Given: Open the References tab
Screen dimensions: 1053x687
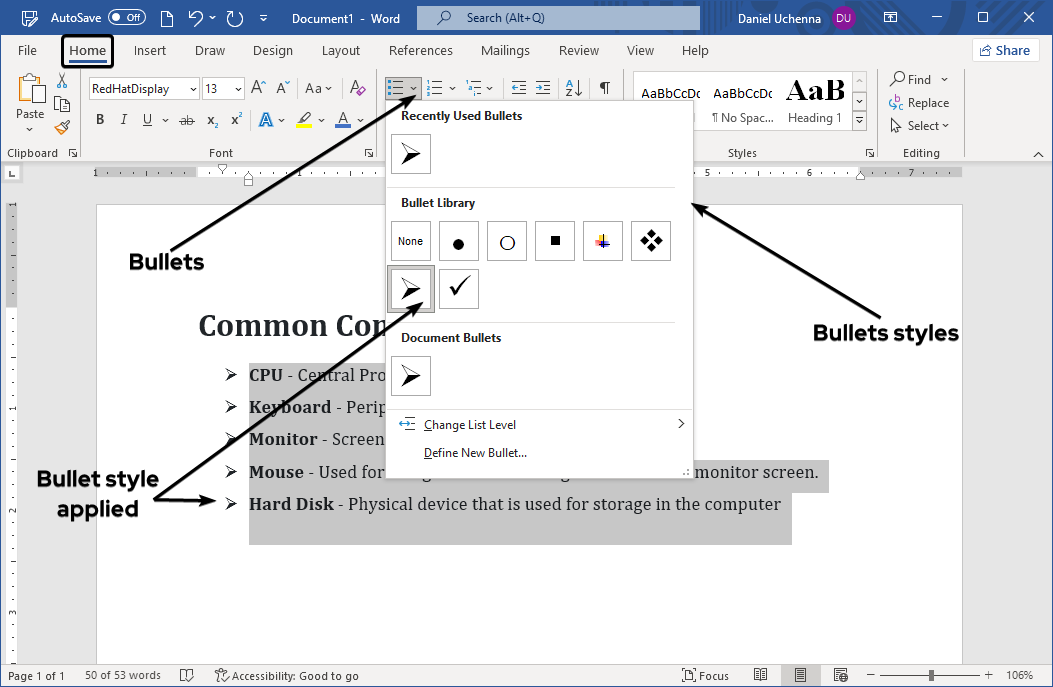Looking at the screenshot, I should pyautogui.click(x=420, y=50).
